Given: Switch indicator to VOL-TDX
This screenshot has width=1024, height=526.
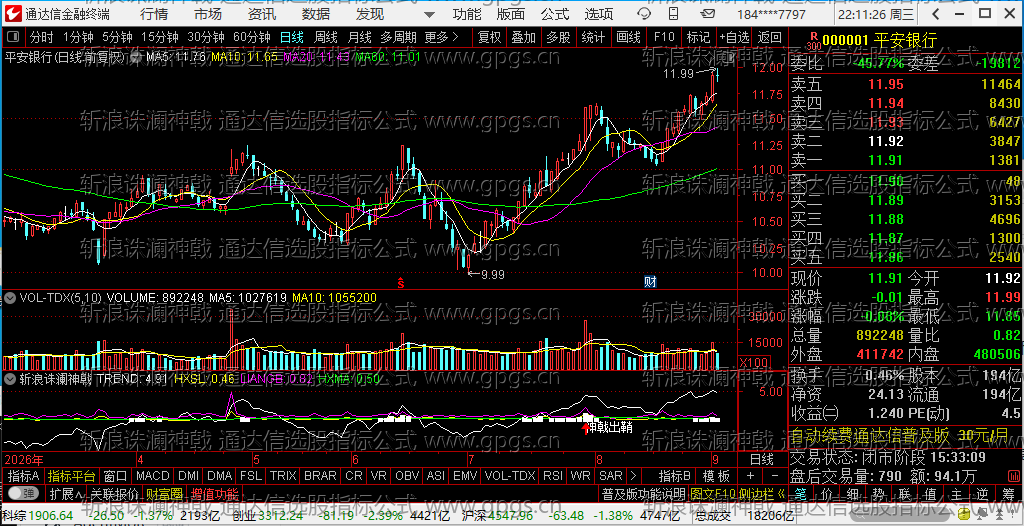Looking at the screenshot, I should [x=510, y=476].
